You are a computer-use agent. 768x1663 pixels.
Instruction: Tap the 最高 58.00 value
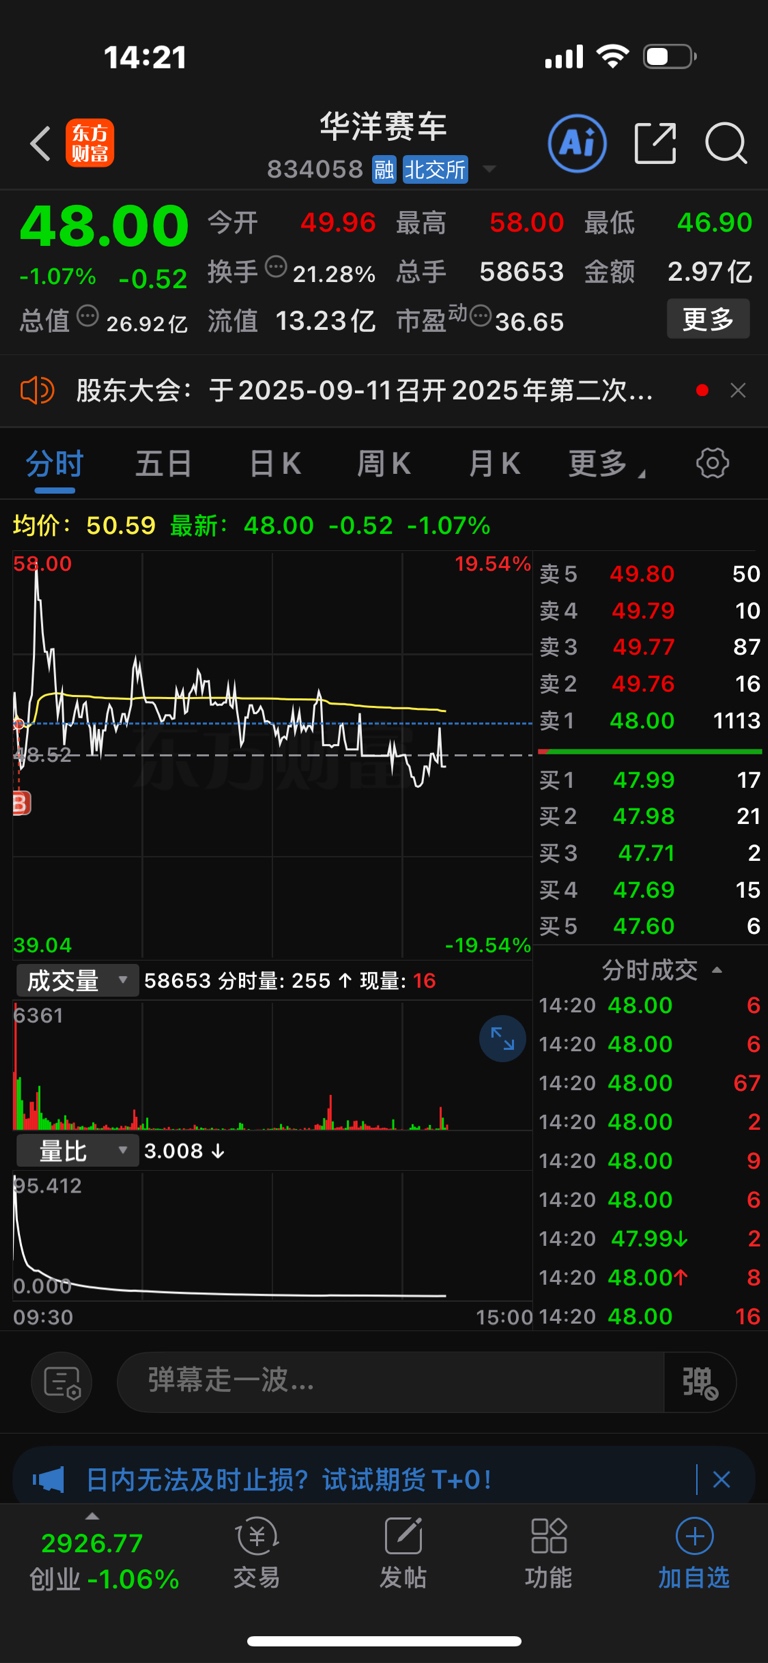tap(527, 222)
